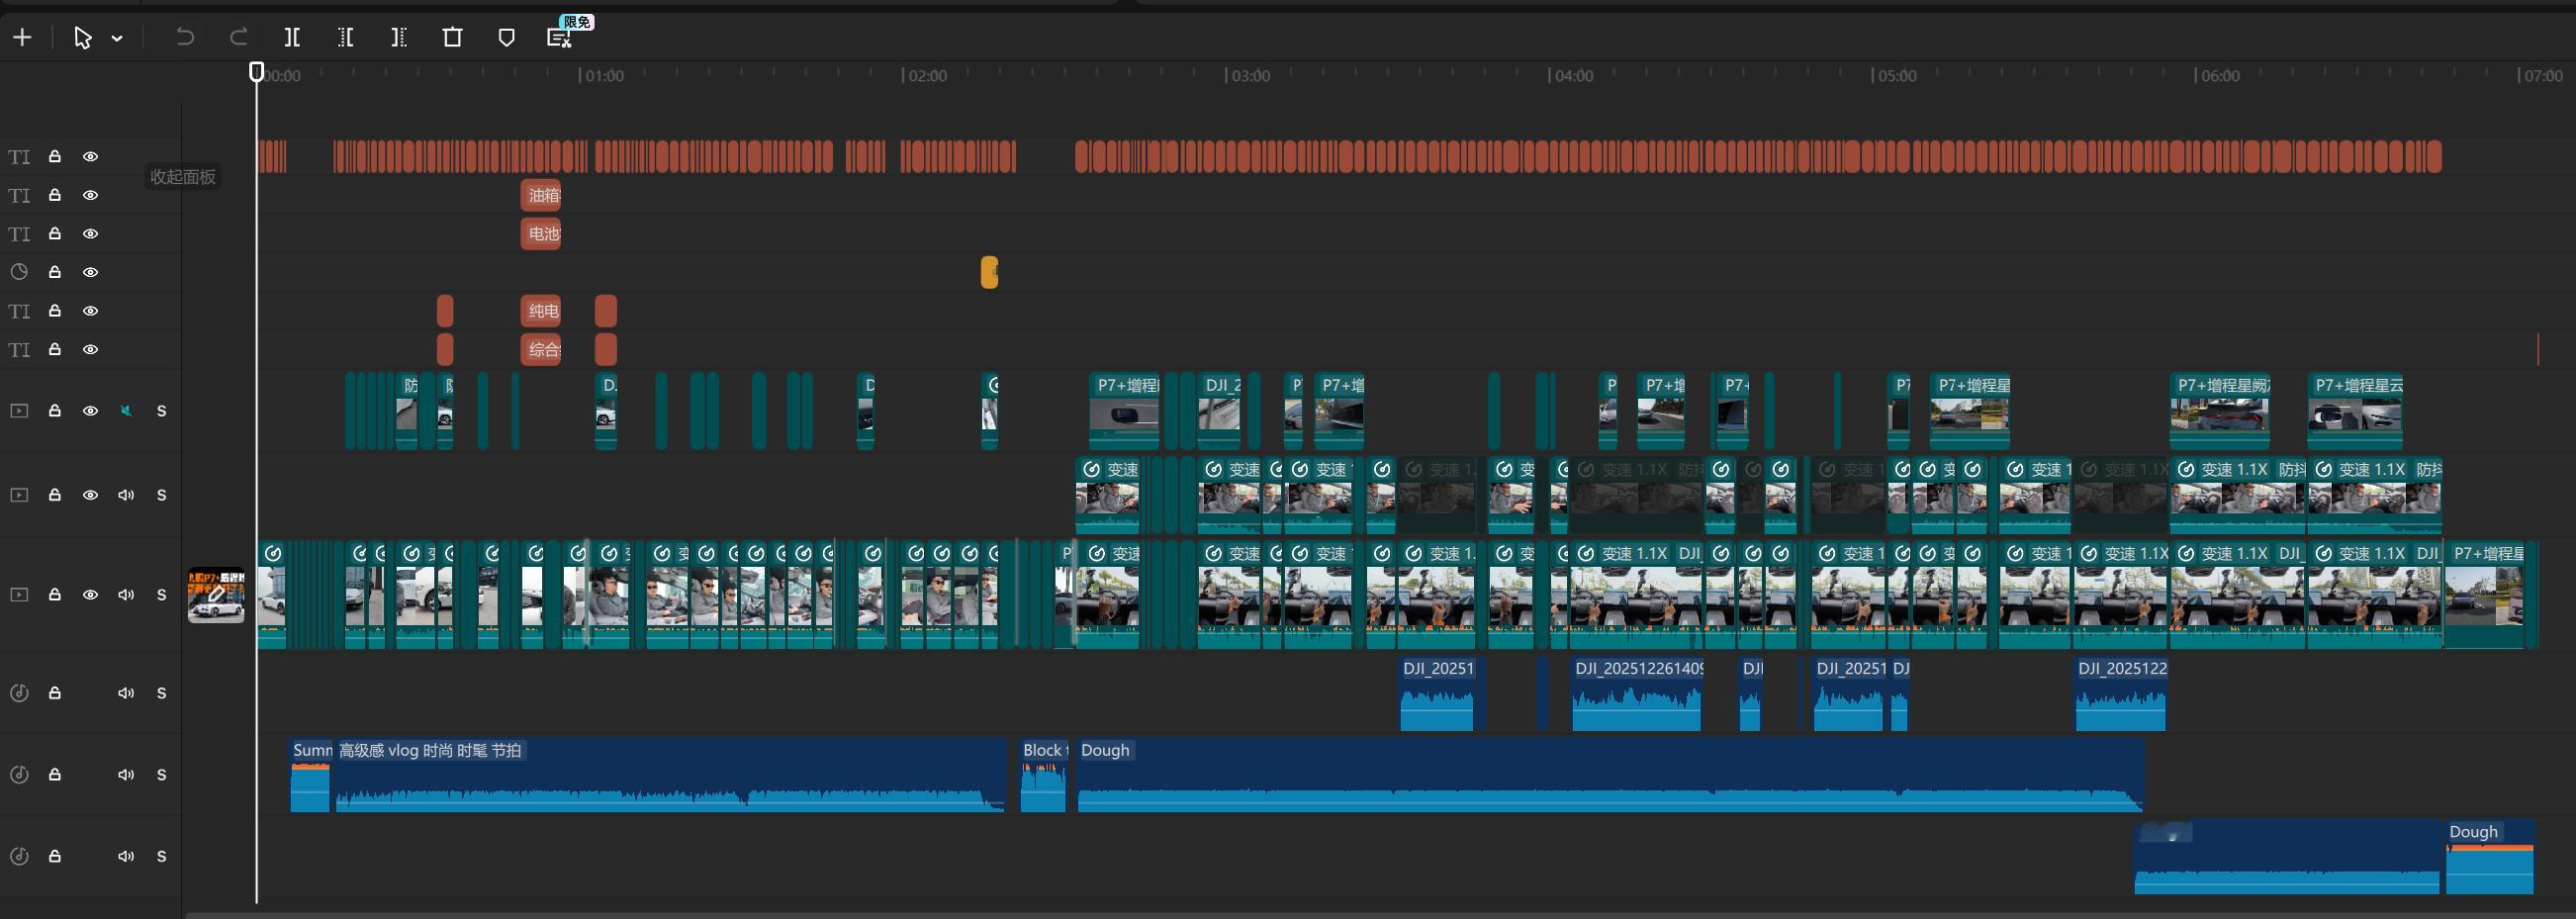Click the plus add-track button
This screenshot has width=2576, height=919.
[x=22, y=38]
